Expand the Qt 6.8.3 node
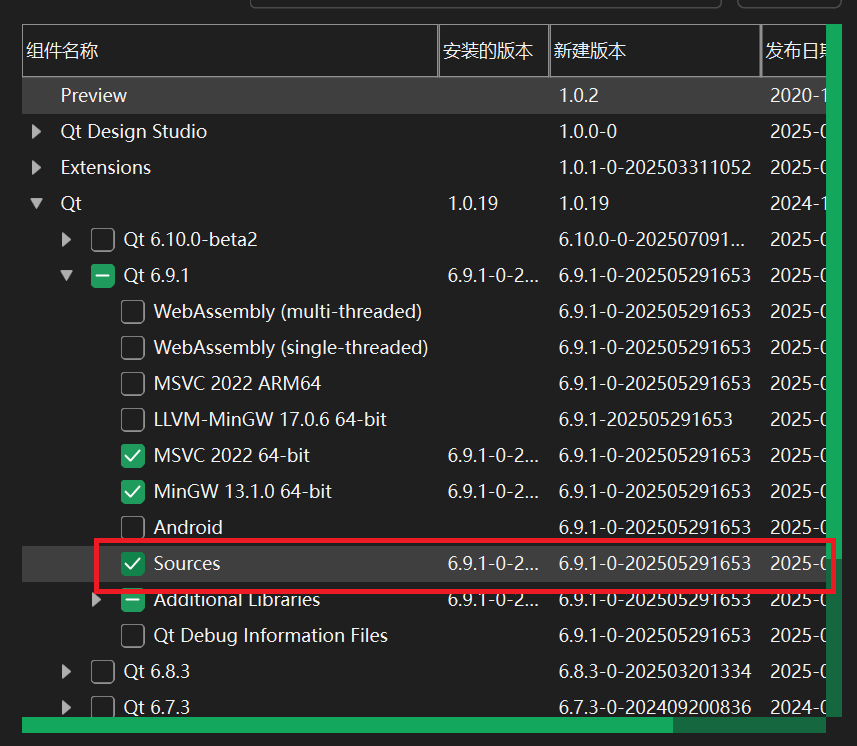 tap(67, 672)
